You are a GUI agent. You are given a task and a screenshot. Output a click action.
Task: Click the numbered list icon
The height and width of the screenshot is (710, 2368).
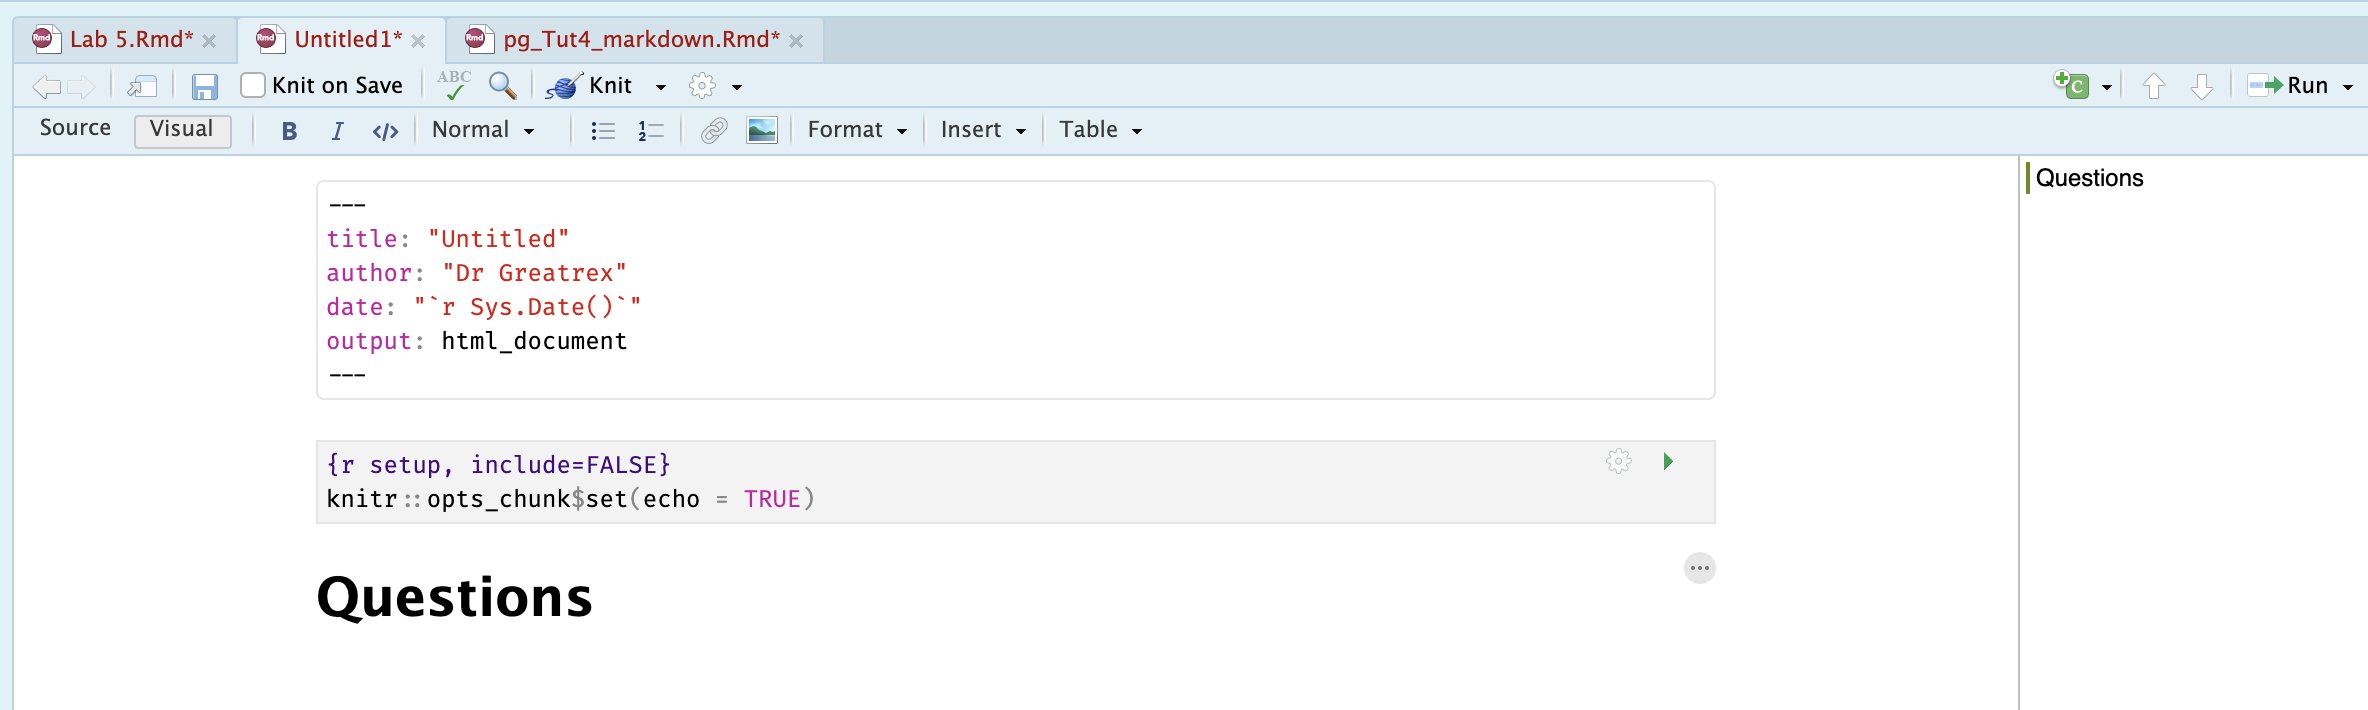tap(650, 131)
